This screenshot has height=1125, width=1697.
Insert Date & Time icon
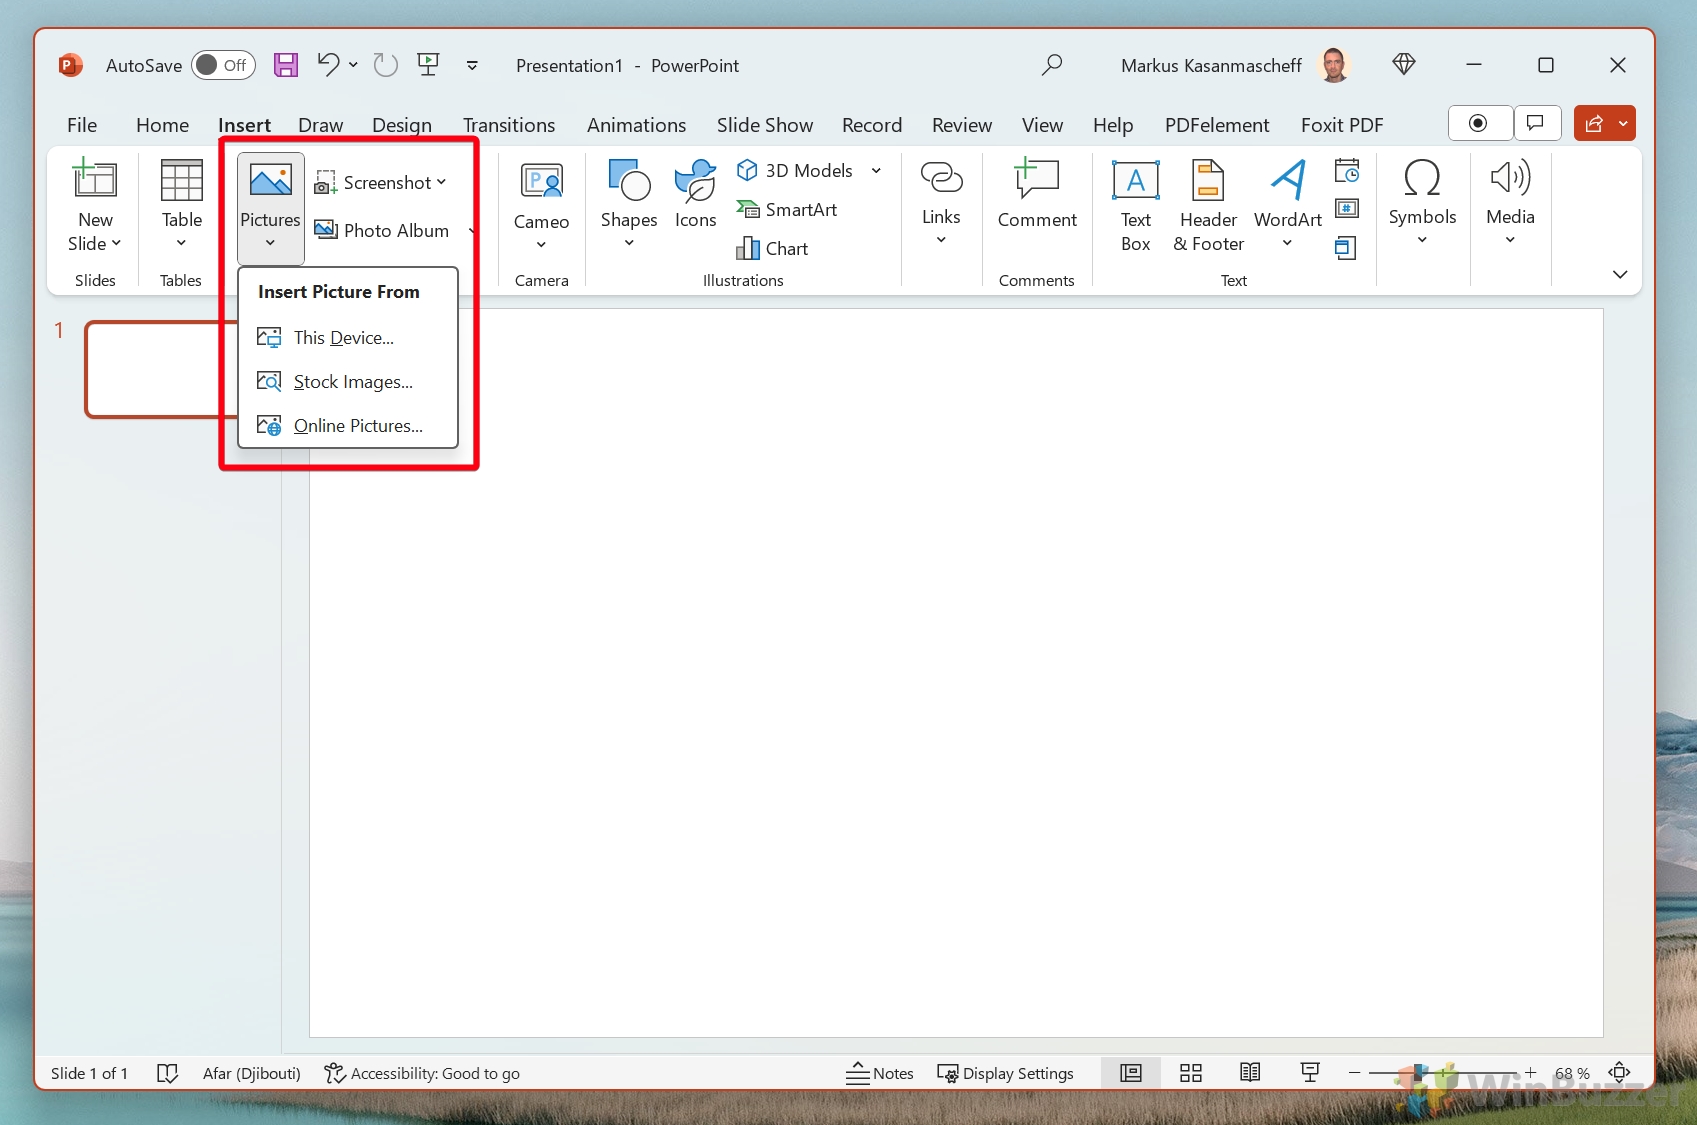[1347, 171]
